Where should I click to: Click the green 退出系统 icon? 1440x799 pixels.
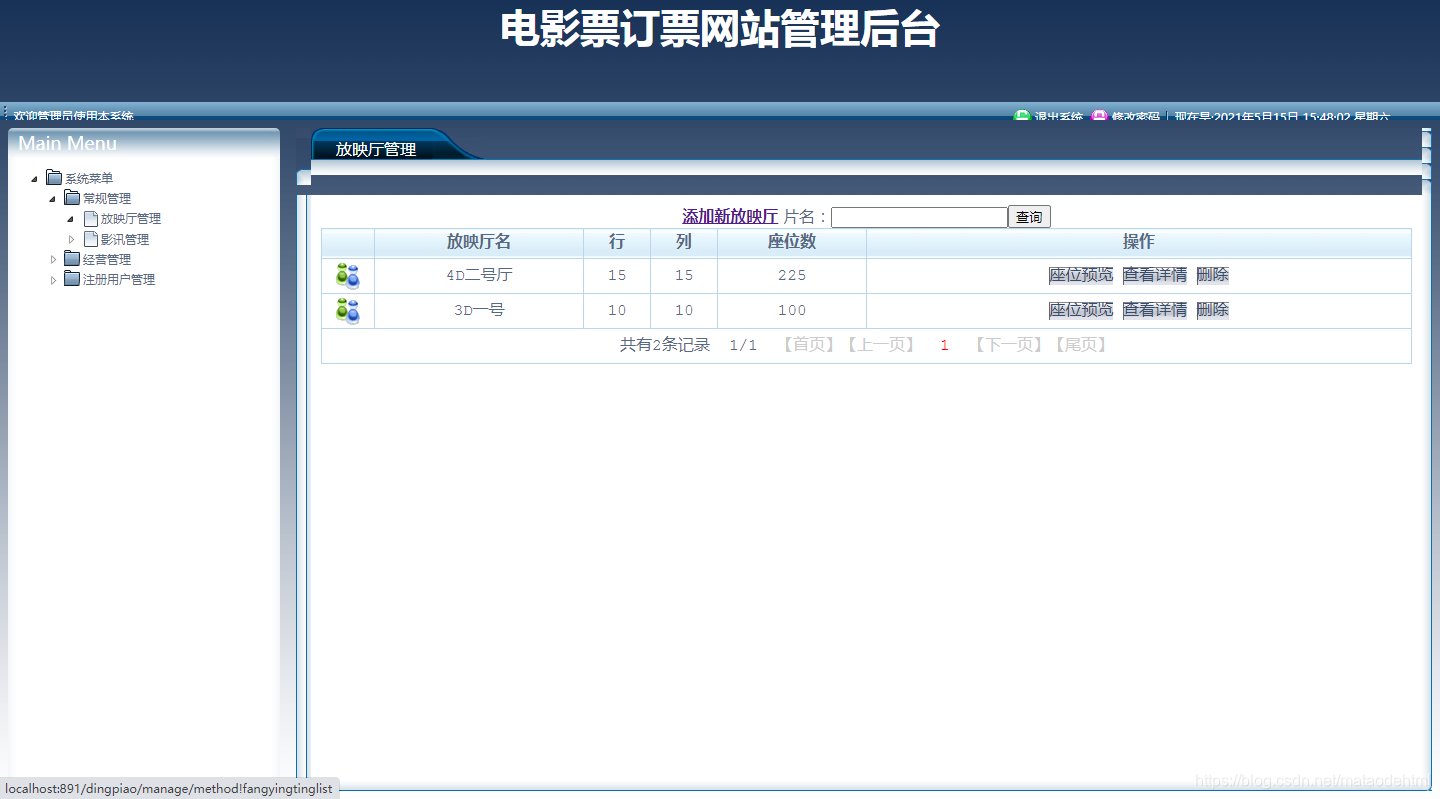(x=1022, y=116)
